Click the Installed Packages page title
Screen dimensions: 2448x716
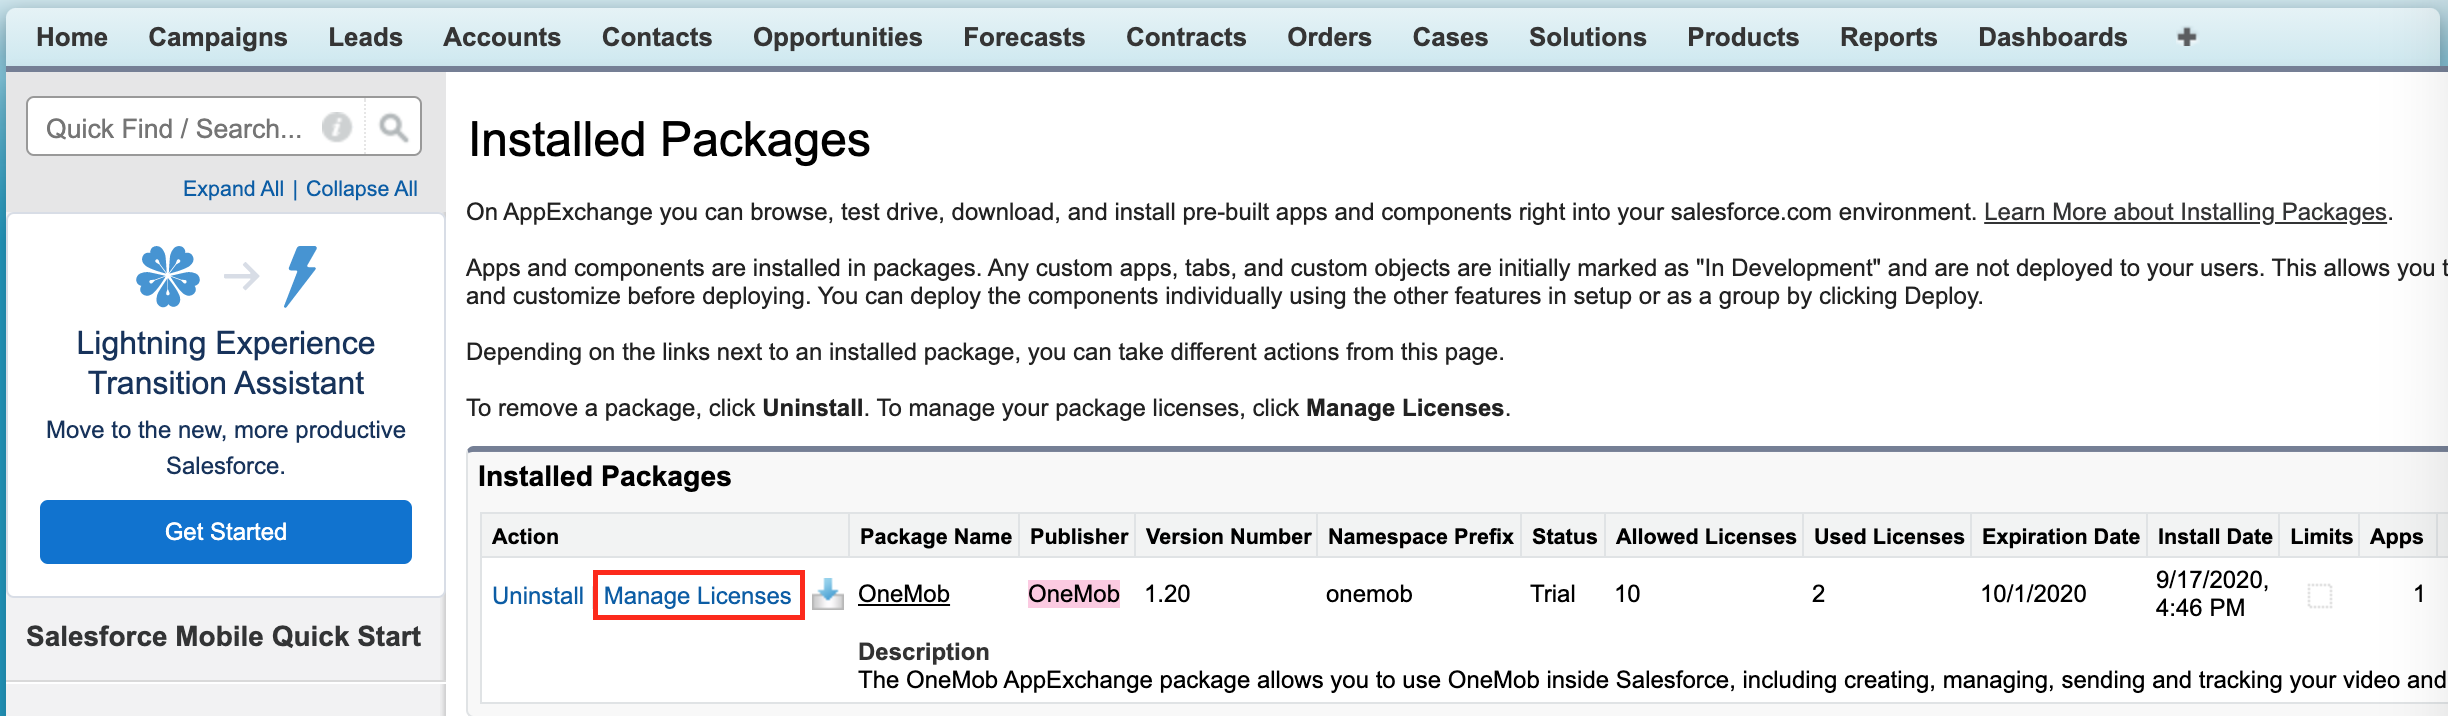pyautogui.click(x=669, y=140)
